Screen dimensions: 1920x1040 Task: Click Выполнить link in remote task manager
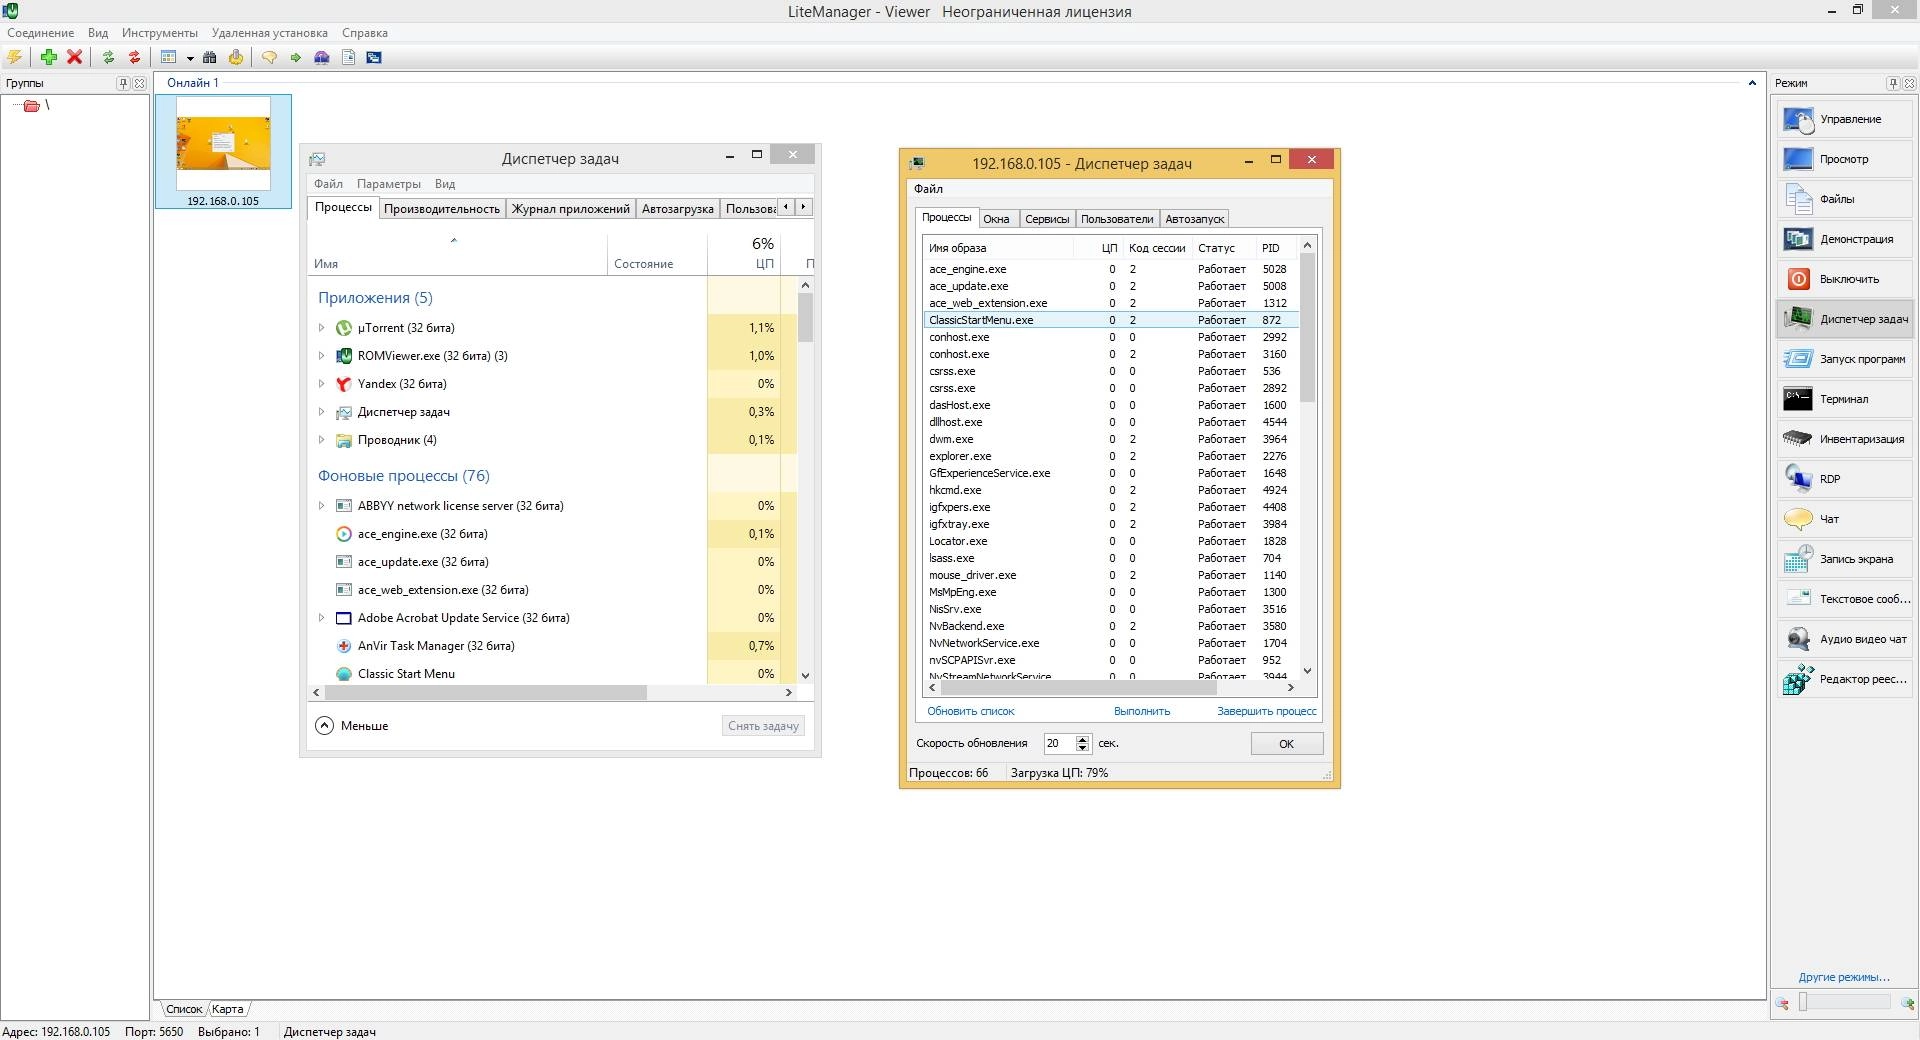coord(1142,711)
